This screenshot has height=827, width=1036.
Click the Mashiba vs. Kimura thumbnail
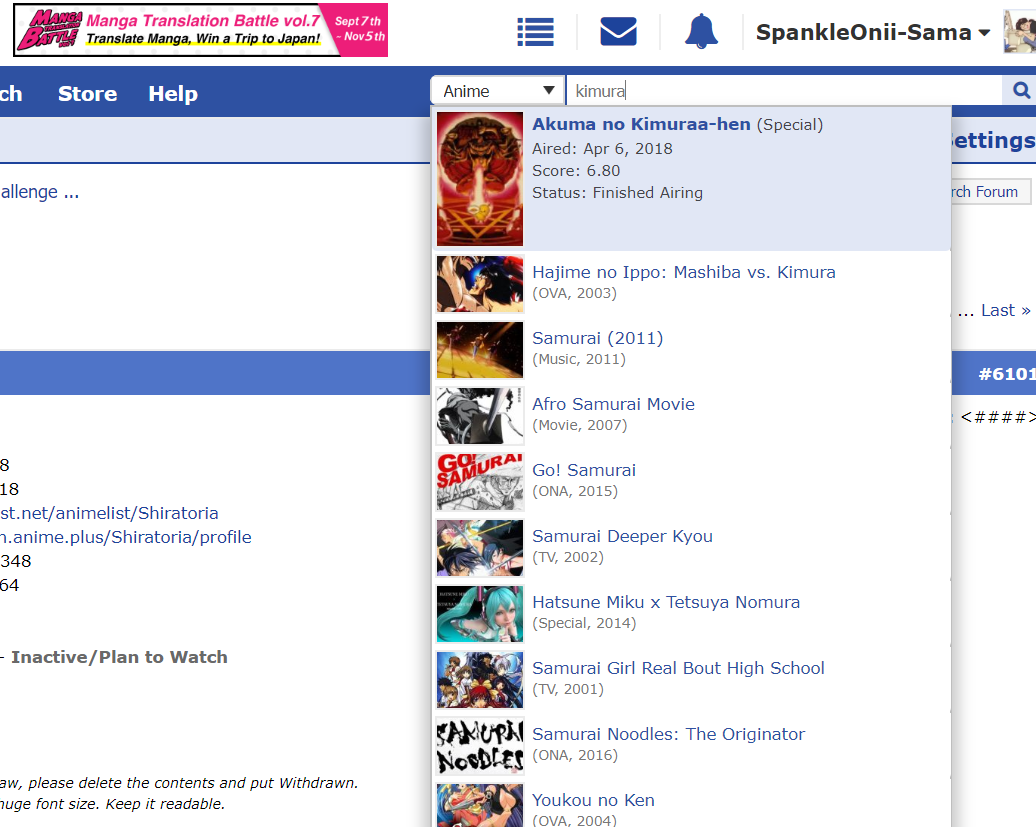click(480, 283)
